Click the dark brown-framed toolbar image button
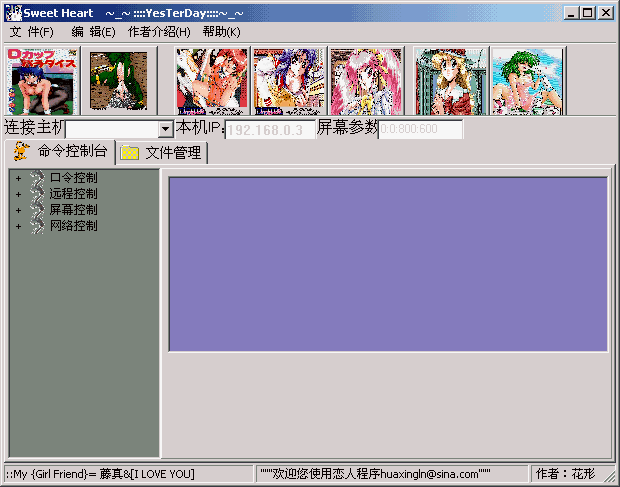This screenshot has width=620, height=487. point(118,81)
